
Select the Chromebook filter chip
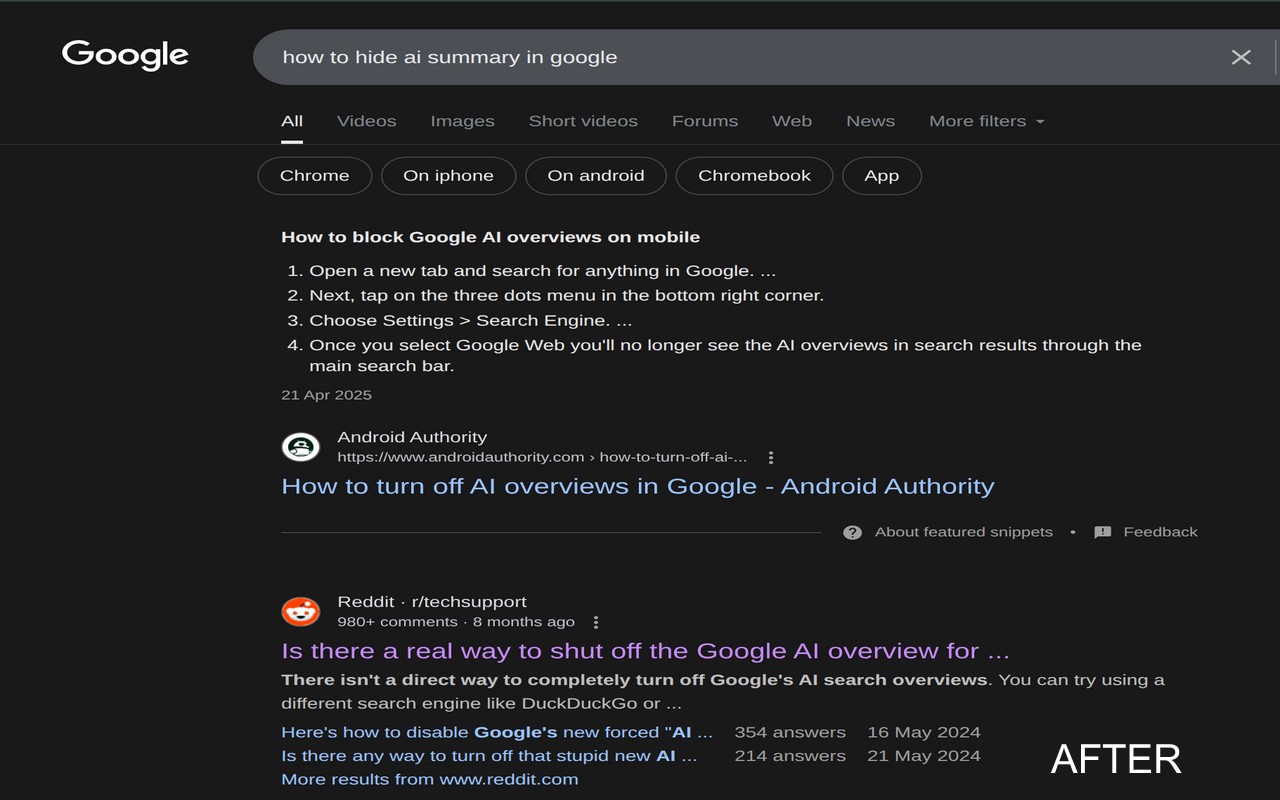click(755, 176)
